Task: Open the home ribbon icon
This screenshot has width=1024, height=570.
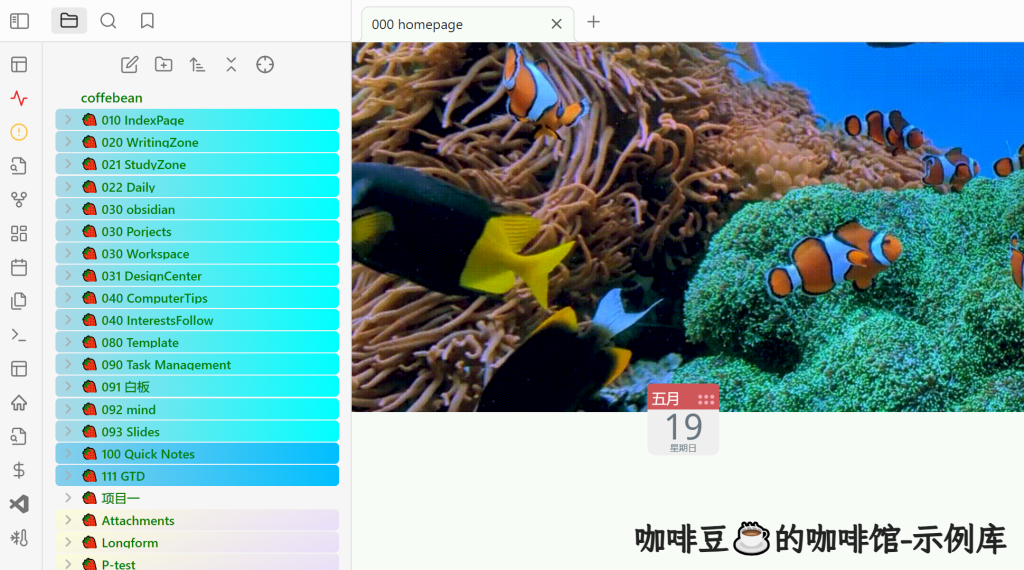Action: click(19, 403)
